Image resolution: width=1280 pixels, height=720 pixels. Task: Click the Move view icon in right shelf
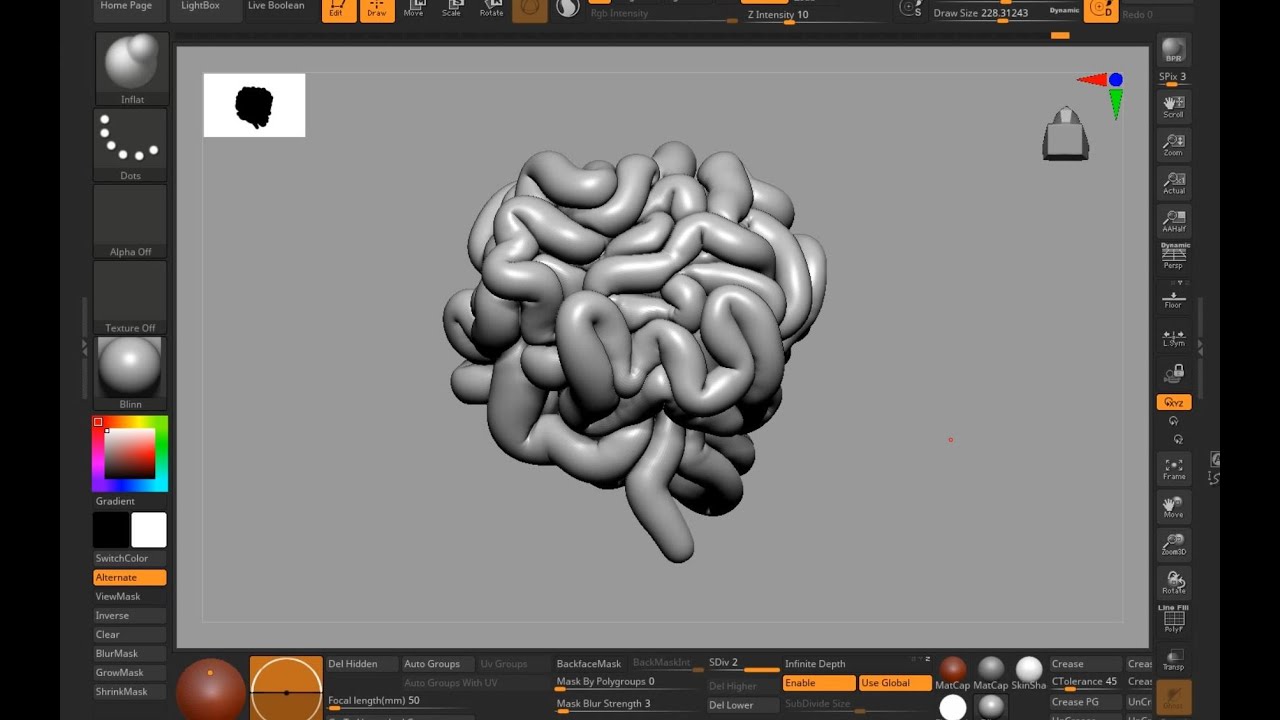[1173, 507]
